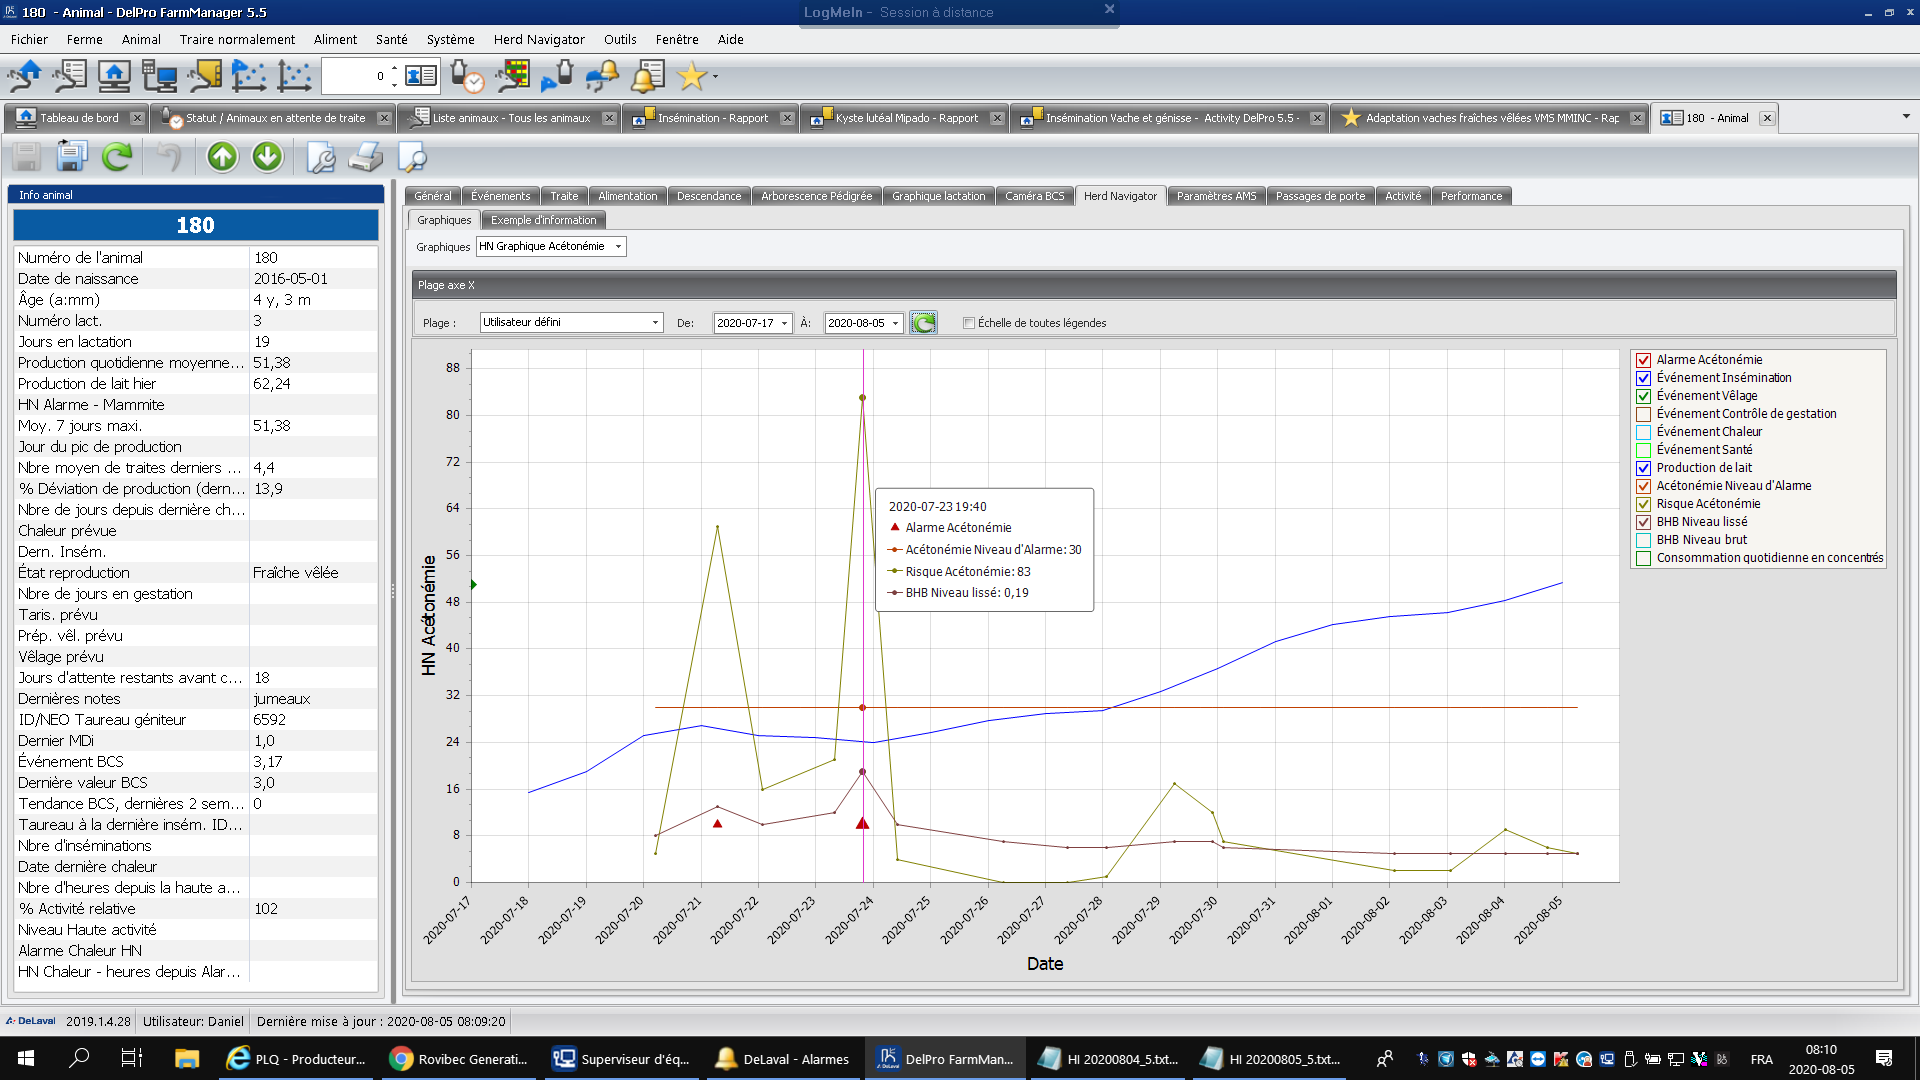
Task: Enable Événement Chaleur legend checkbox
Action: [x=1643, y=432]
